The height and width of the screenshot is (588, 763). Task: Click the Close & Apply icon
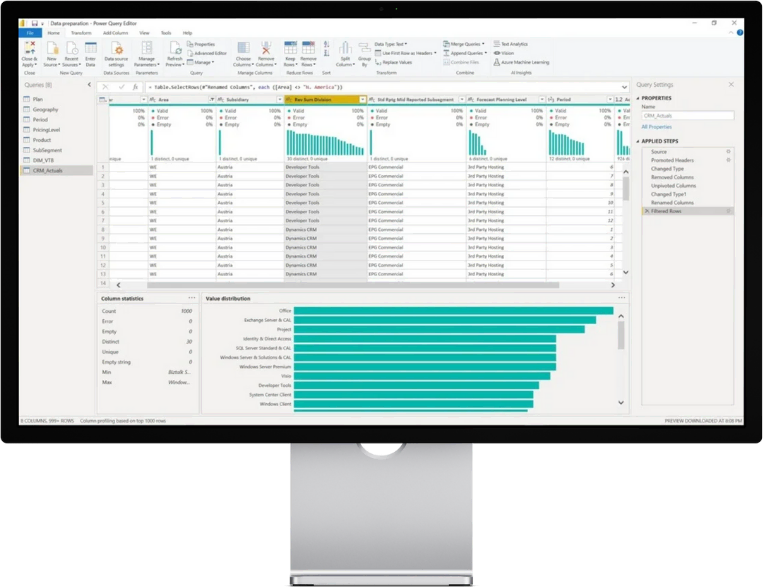tap(30, 48)
